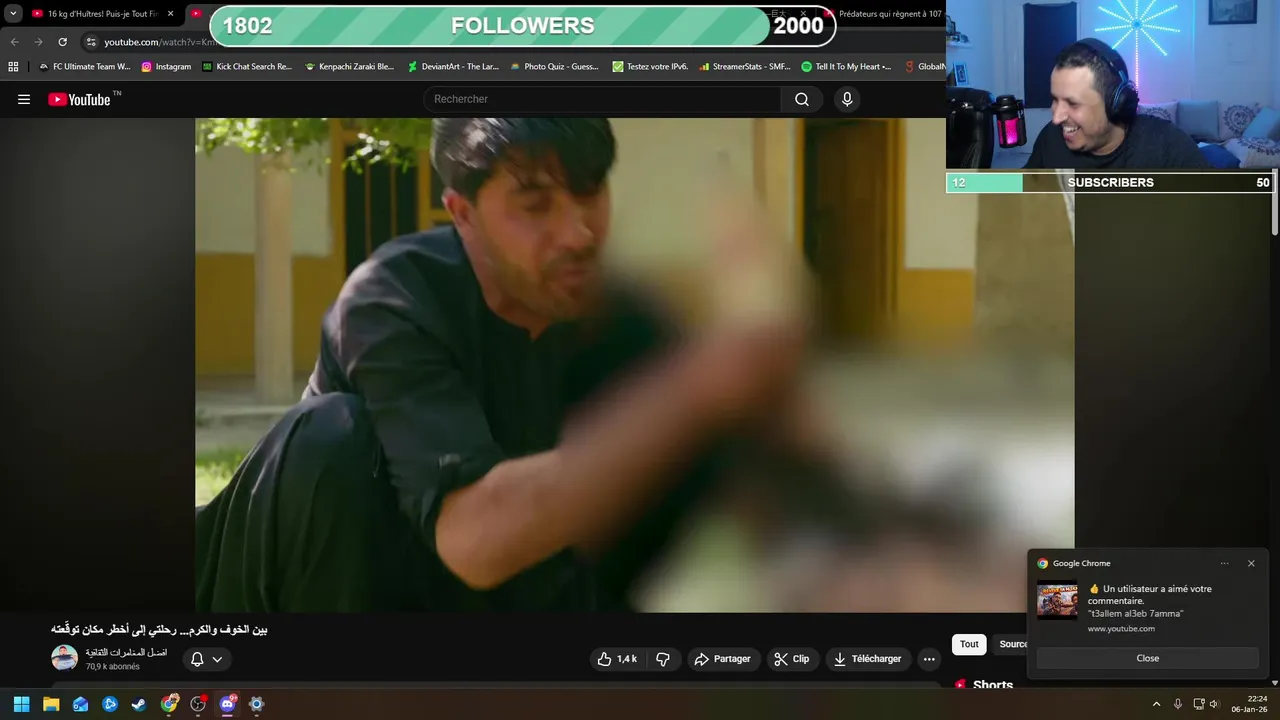Viewport: 1280px width, 720px height.
Task: Go back in Chrome navigation
Action: [14, 42]
